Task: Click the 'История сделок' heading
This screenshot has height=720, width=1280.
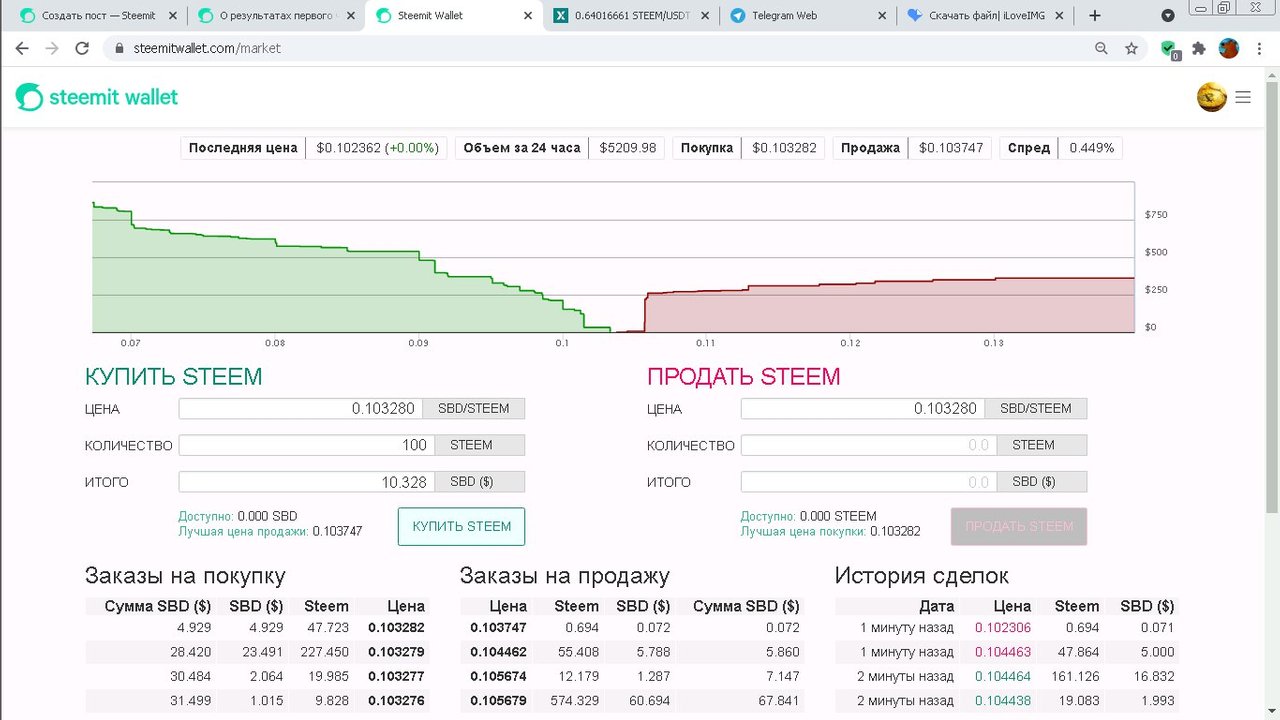Action: click(922, 576)
